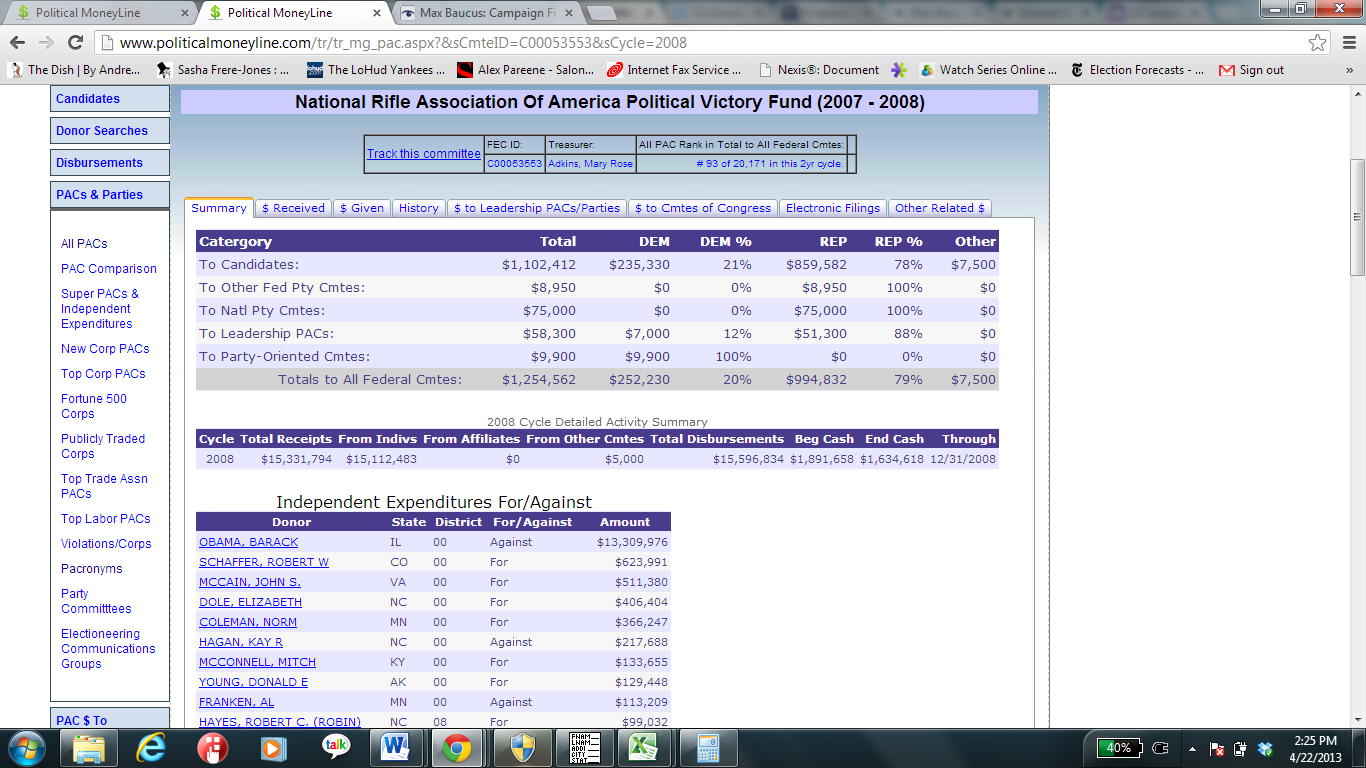Click Pacronyms sidebar link
The image size is (1366, 768).
[92, 569]
